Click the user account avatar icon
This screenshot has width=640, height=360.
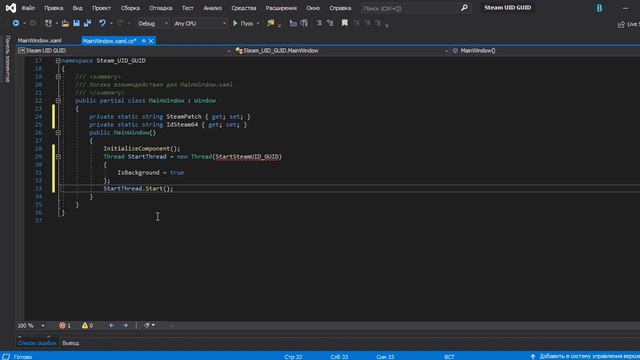click(x=599, y=8)
